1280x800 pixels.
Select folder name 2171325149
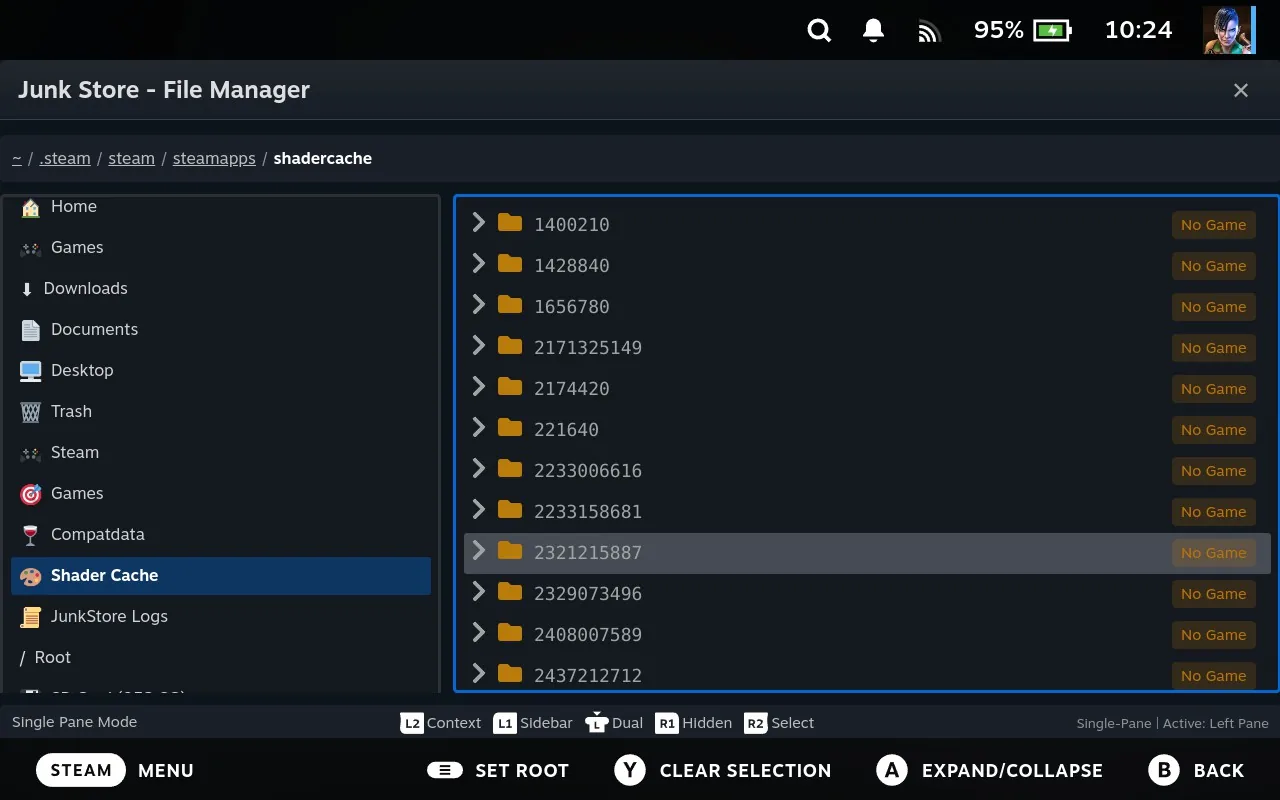point(588,348)
